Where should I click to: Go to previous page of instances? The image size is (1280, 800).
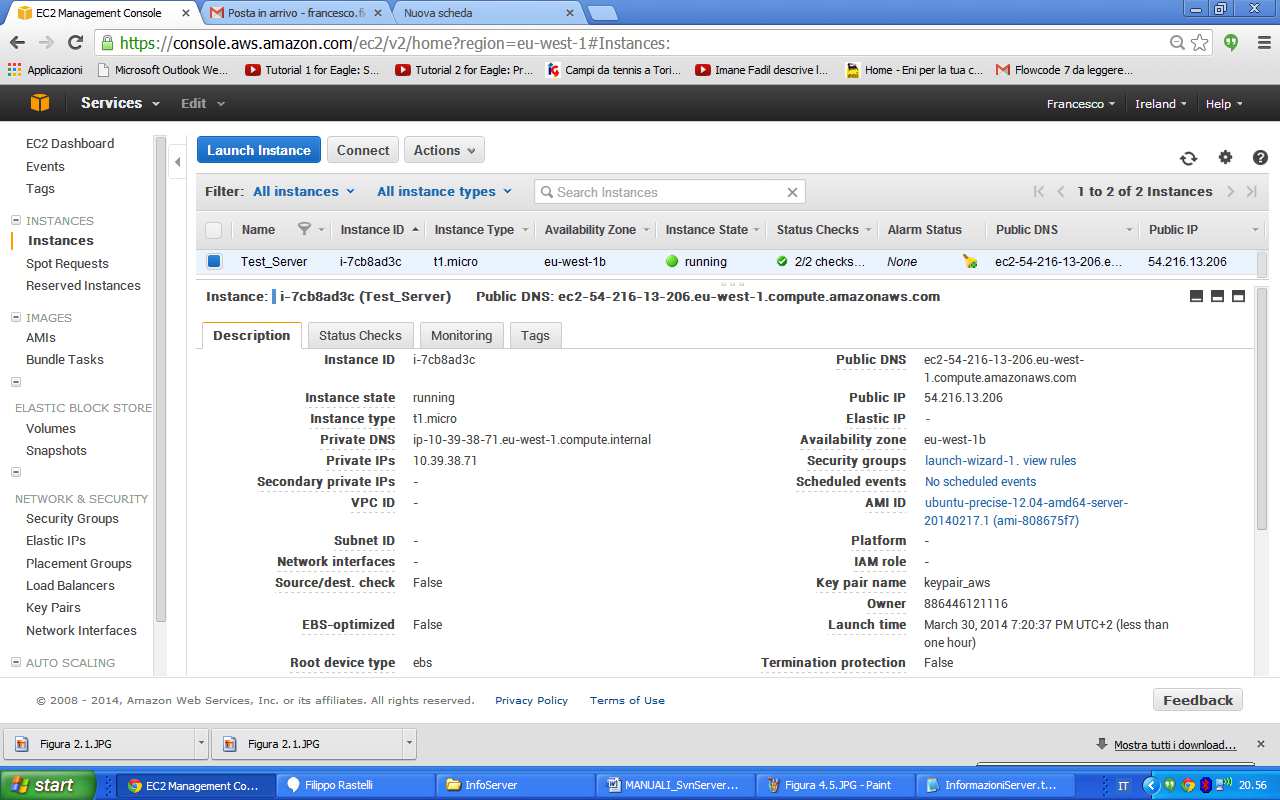(x=1061, y=192)
